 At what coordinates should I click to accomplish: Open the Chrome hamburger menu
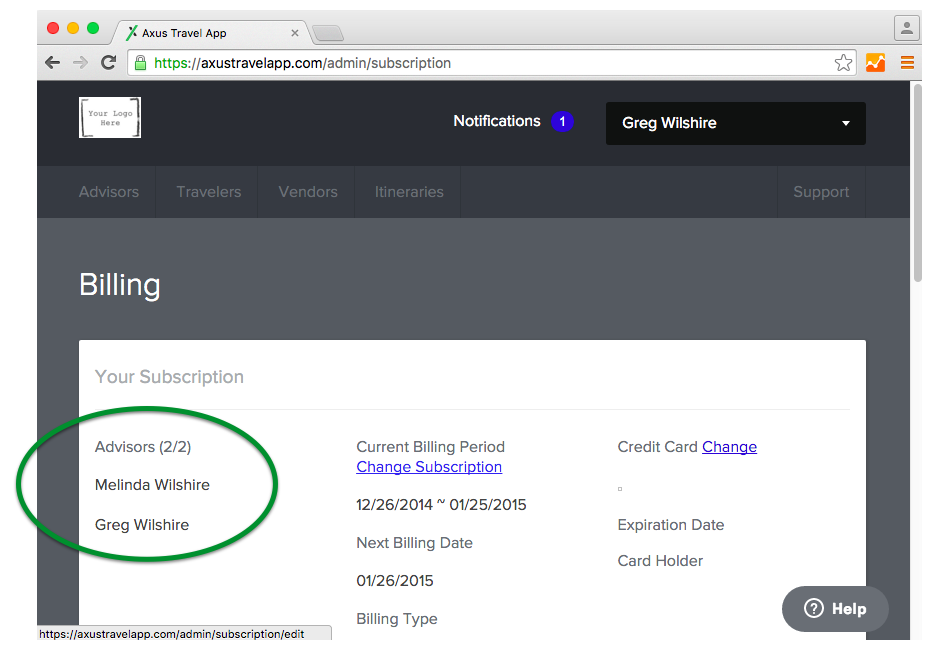[907, 63]
